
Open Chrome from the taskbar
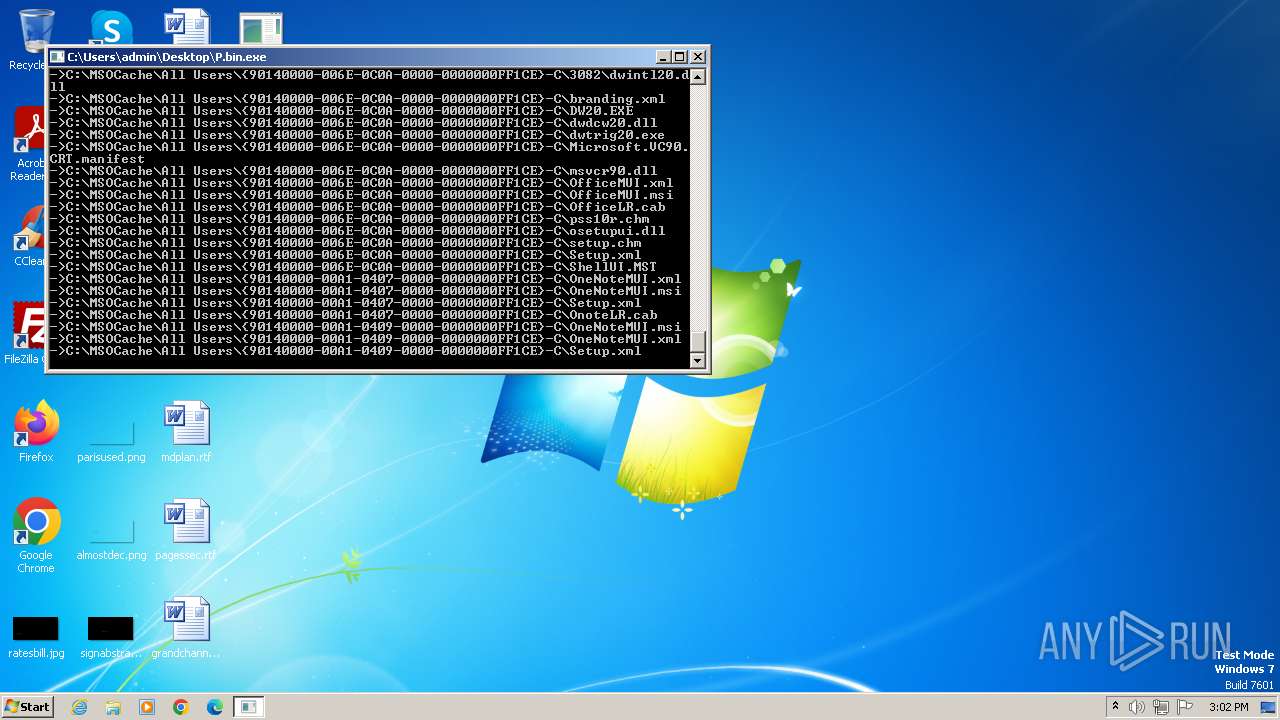tap(181, 707)
